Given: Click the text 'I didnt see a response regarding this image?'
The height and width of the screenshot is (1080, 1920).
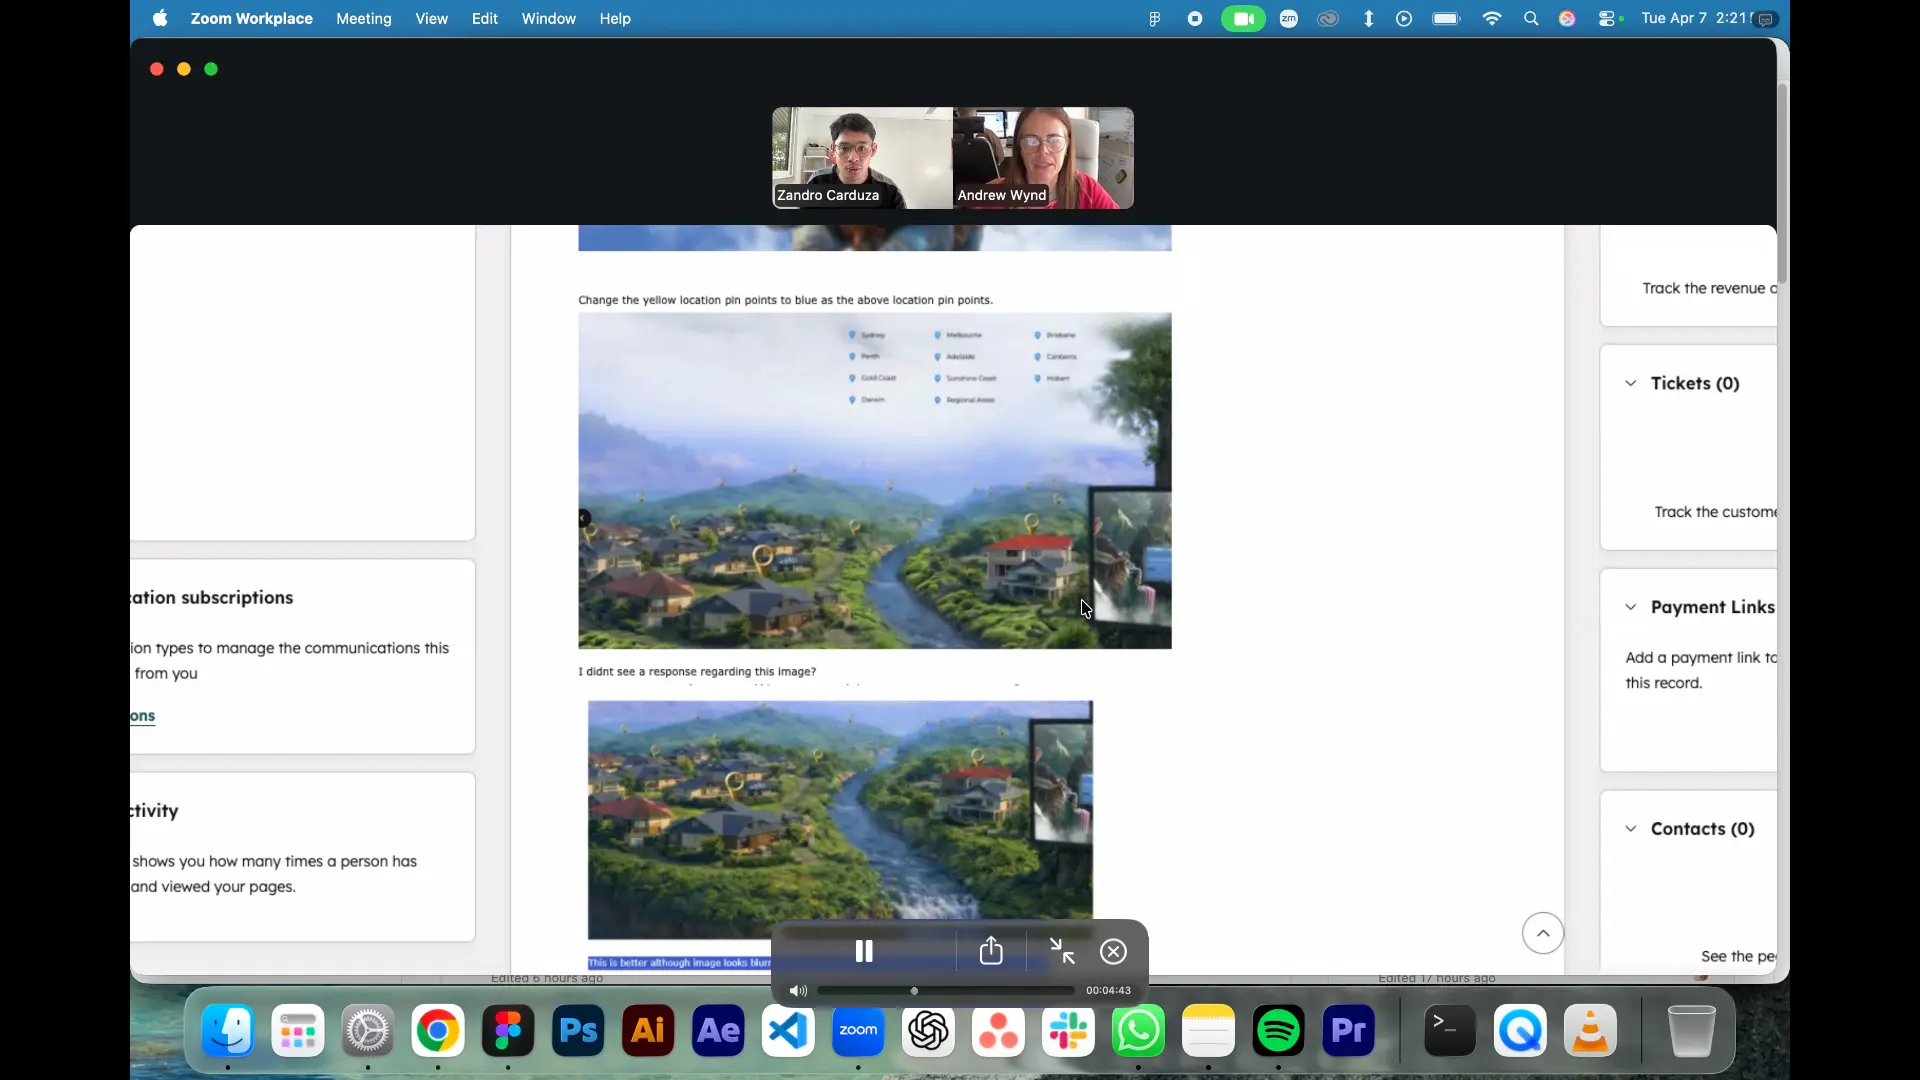Looking at the screenshot, I should coord(697,672).
